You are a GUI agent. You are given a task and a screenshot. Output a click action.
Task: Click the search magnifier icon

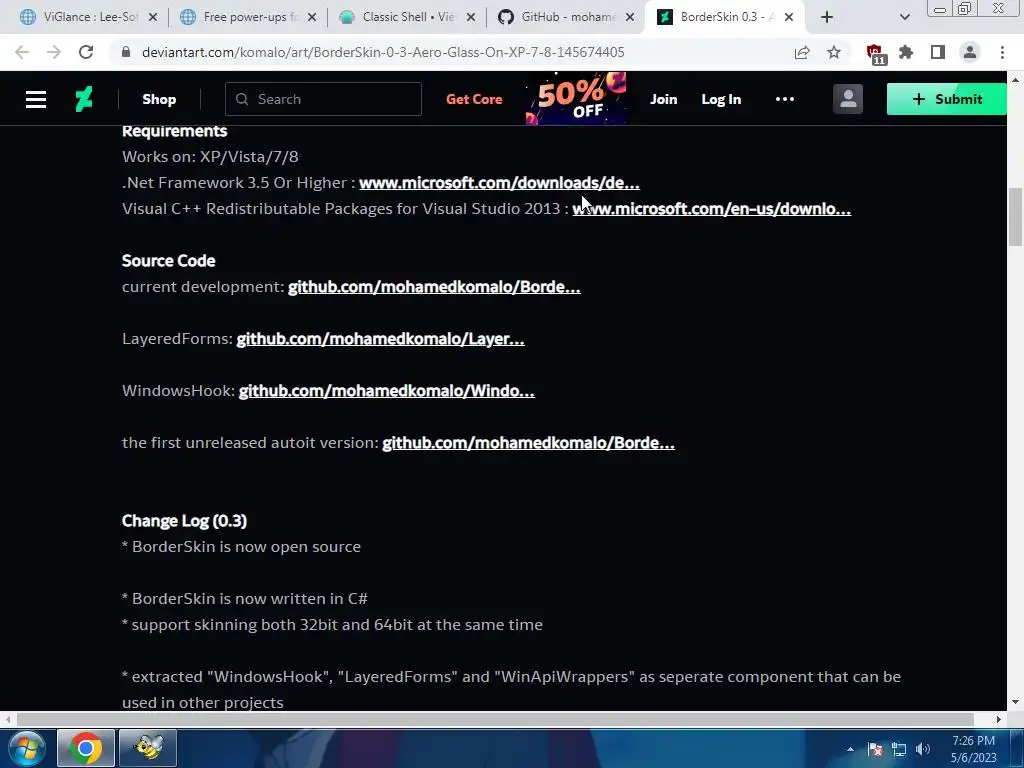tap(242, 99)
